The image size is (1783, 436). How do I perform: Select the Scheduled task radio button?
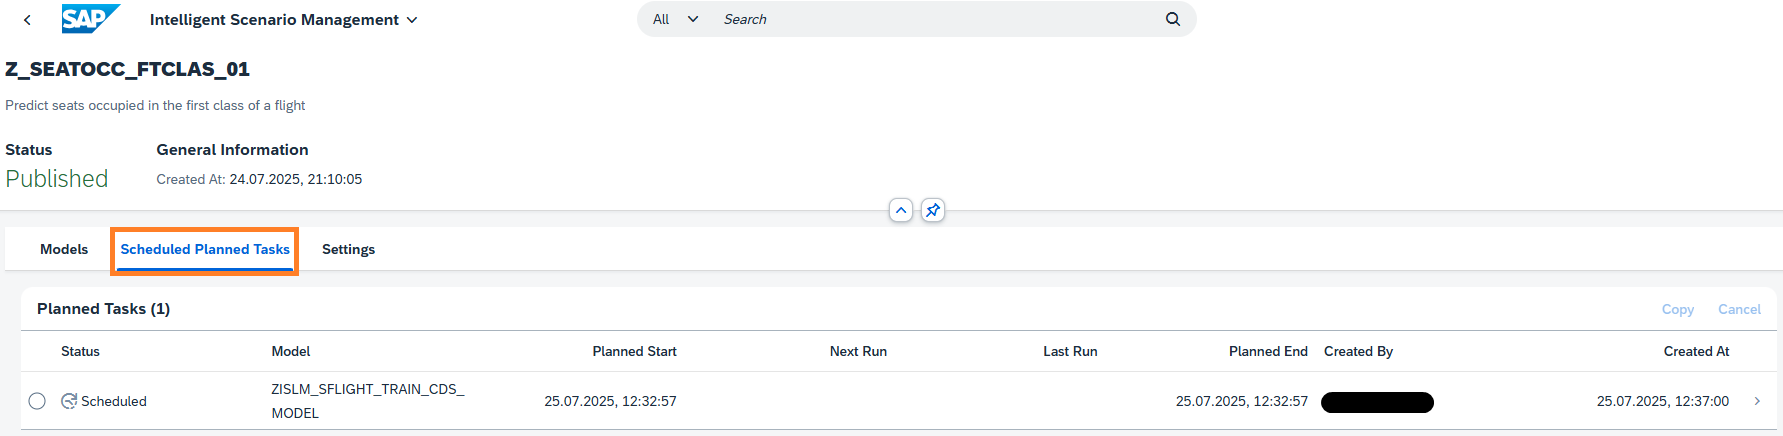click(37, 401)
